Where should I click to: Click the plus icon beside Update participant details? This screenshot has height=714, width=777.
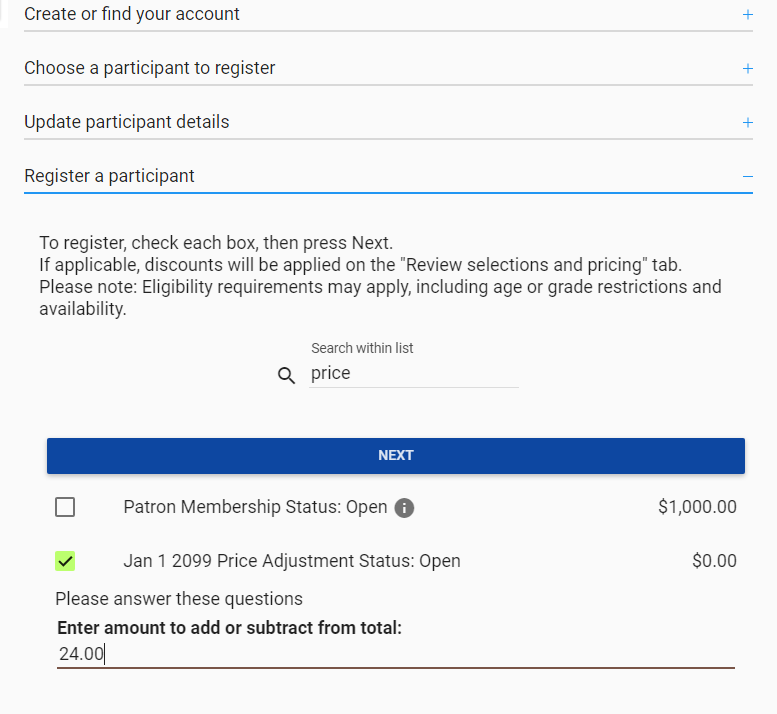click(748, 122)
